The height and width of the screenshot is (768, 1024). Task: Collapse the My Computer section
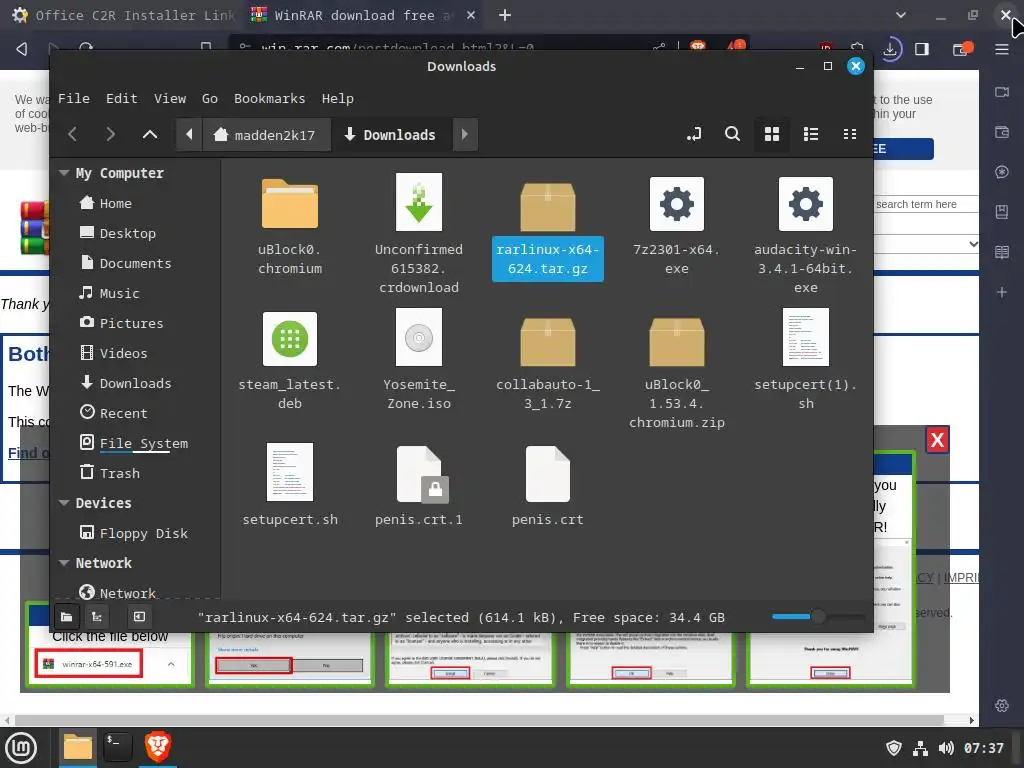[x=64, y=173]
